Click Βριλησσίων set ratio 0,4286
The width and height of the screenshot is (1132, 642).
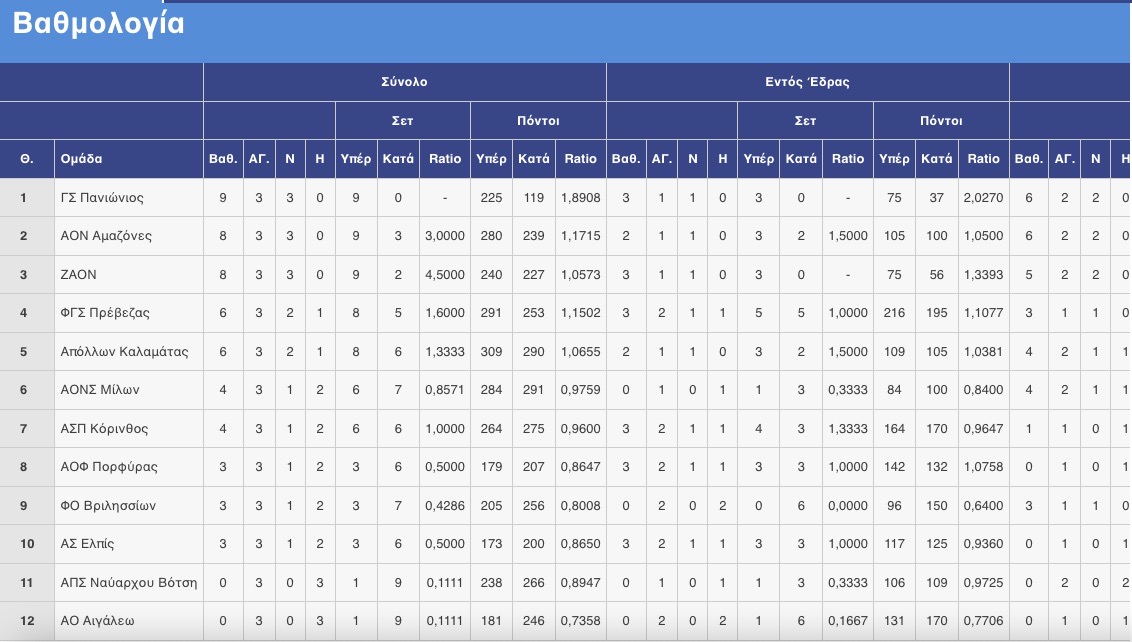point(445,506)
